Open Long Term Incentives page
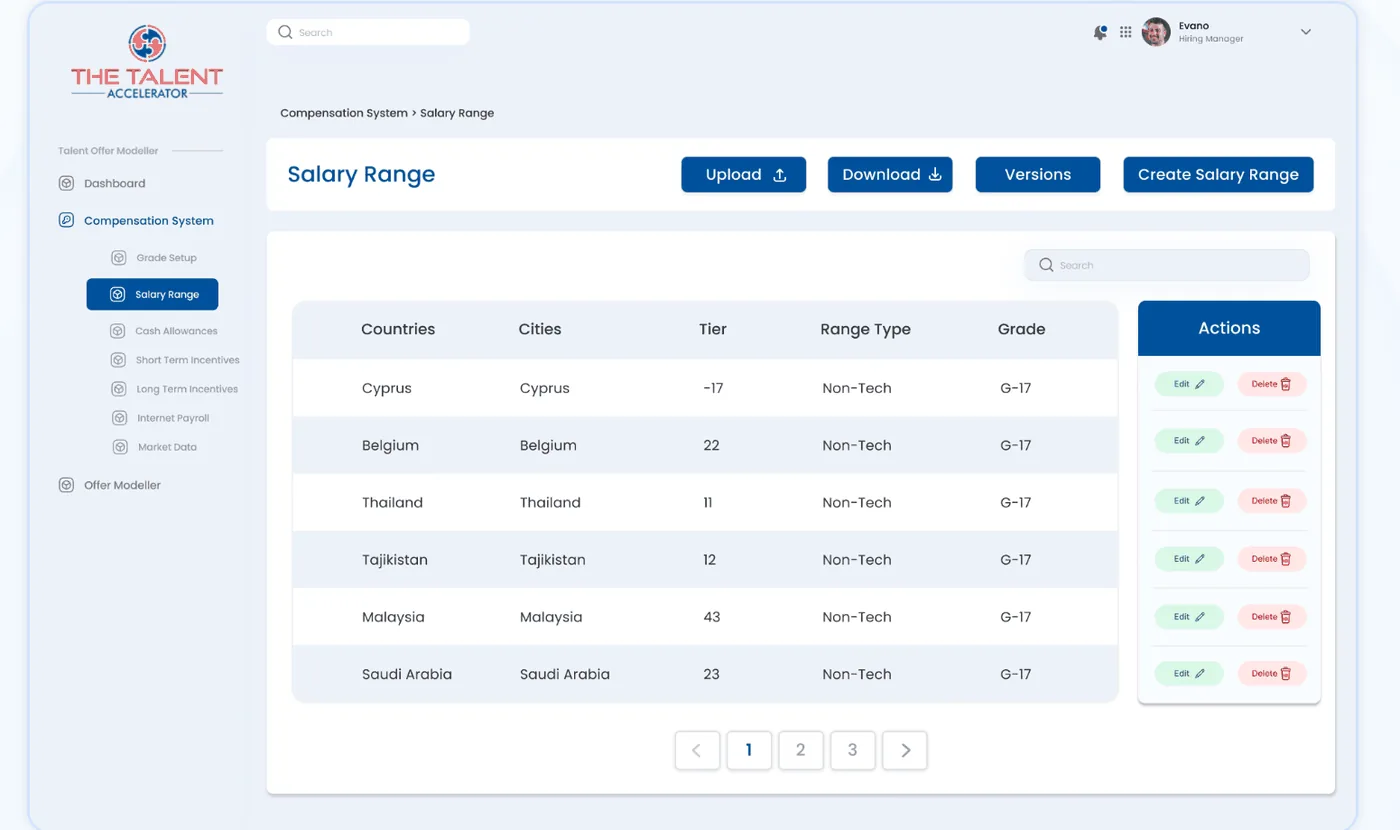The image size is (1400, 830). point(174,389)
